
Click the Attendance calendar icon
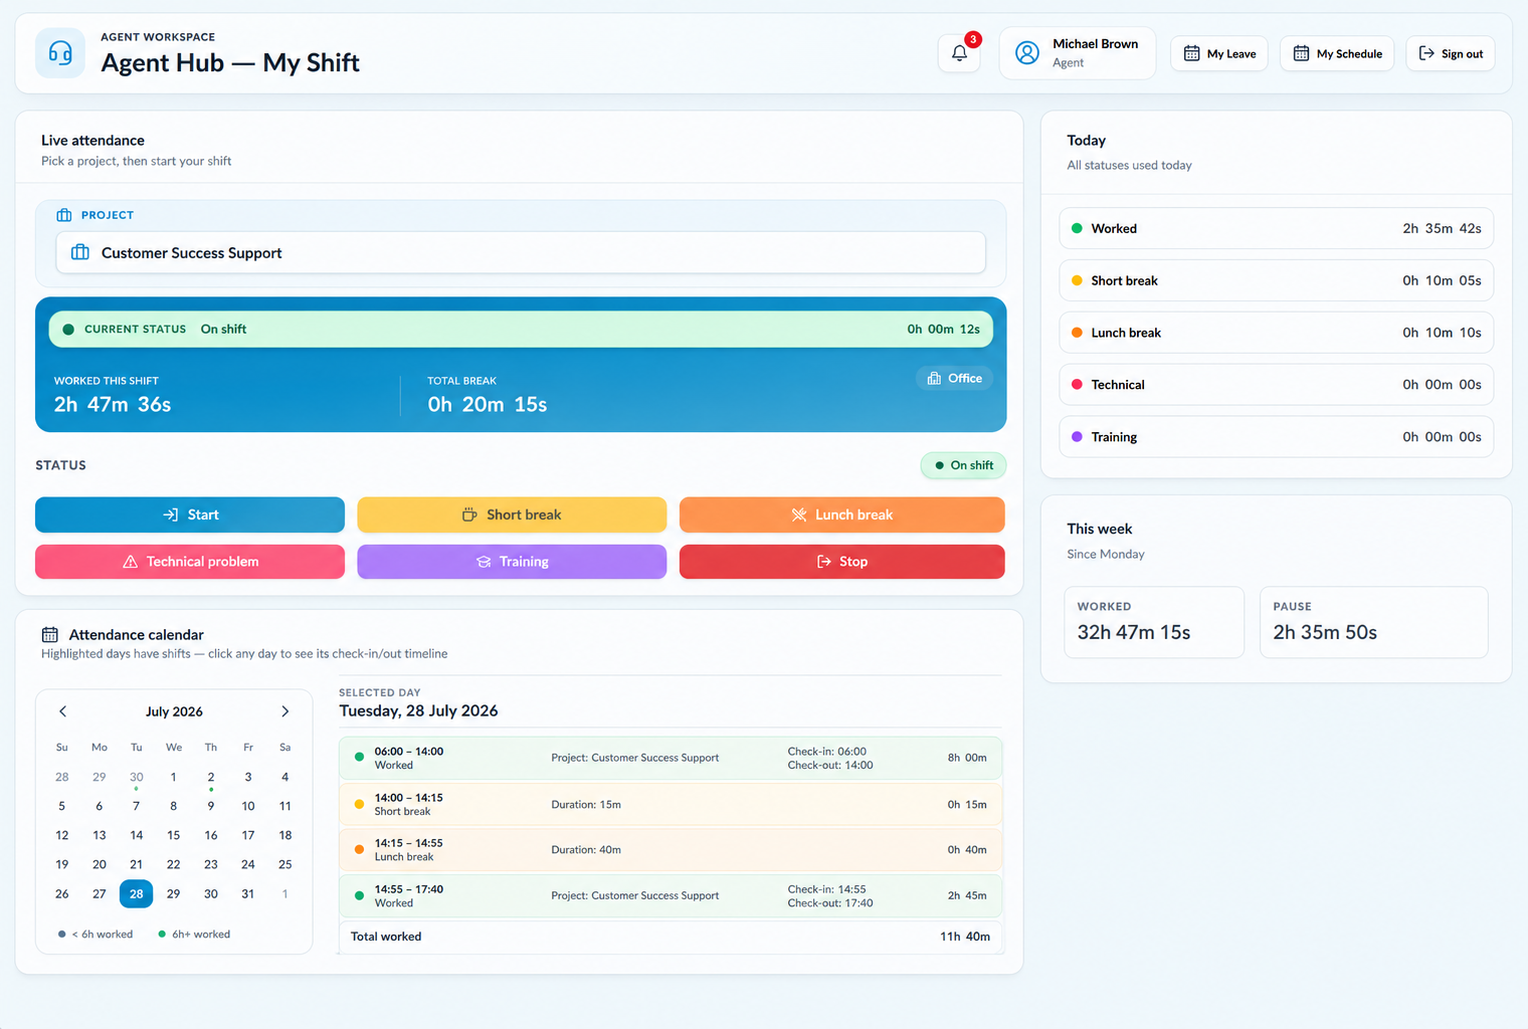tap(50, 634)
